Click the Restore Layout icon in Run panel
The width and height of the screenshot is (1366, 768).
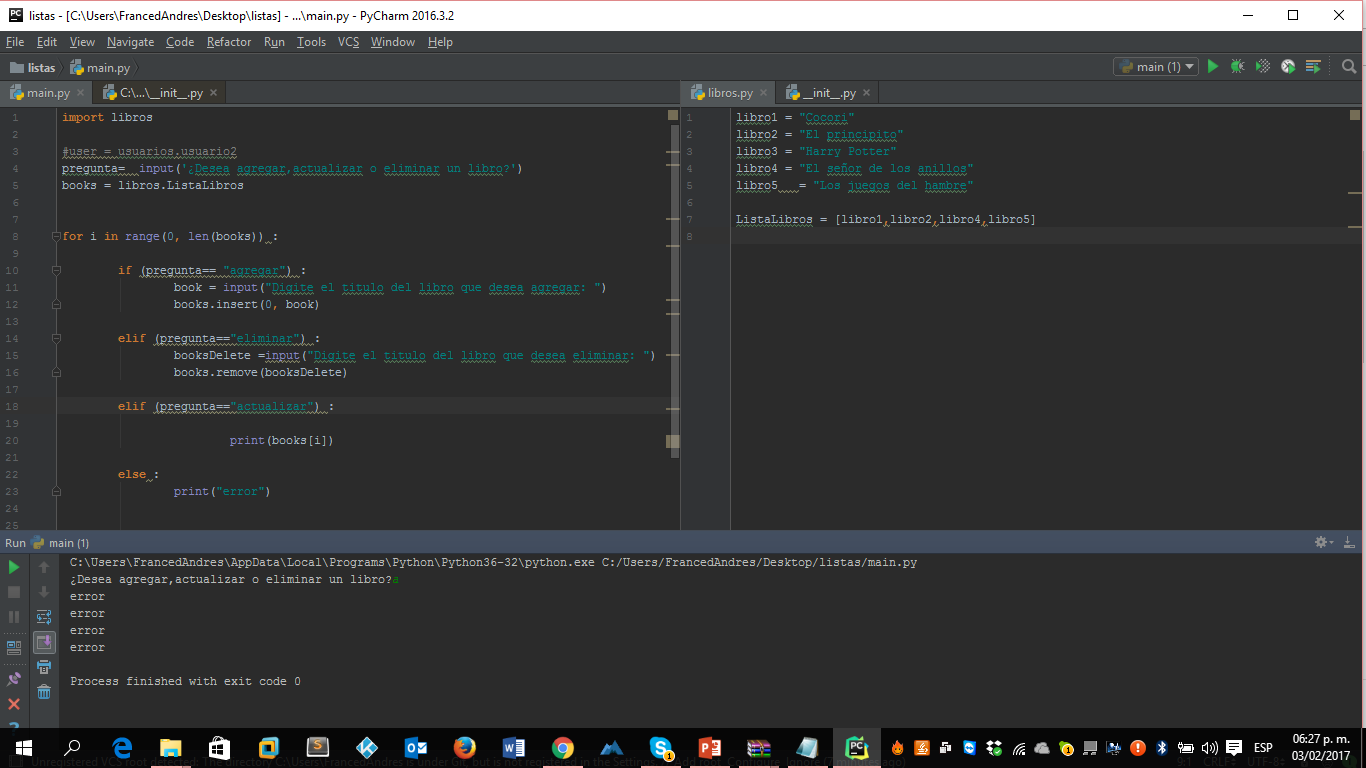click(x=14, y=647)
